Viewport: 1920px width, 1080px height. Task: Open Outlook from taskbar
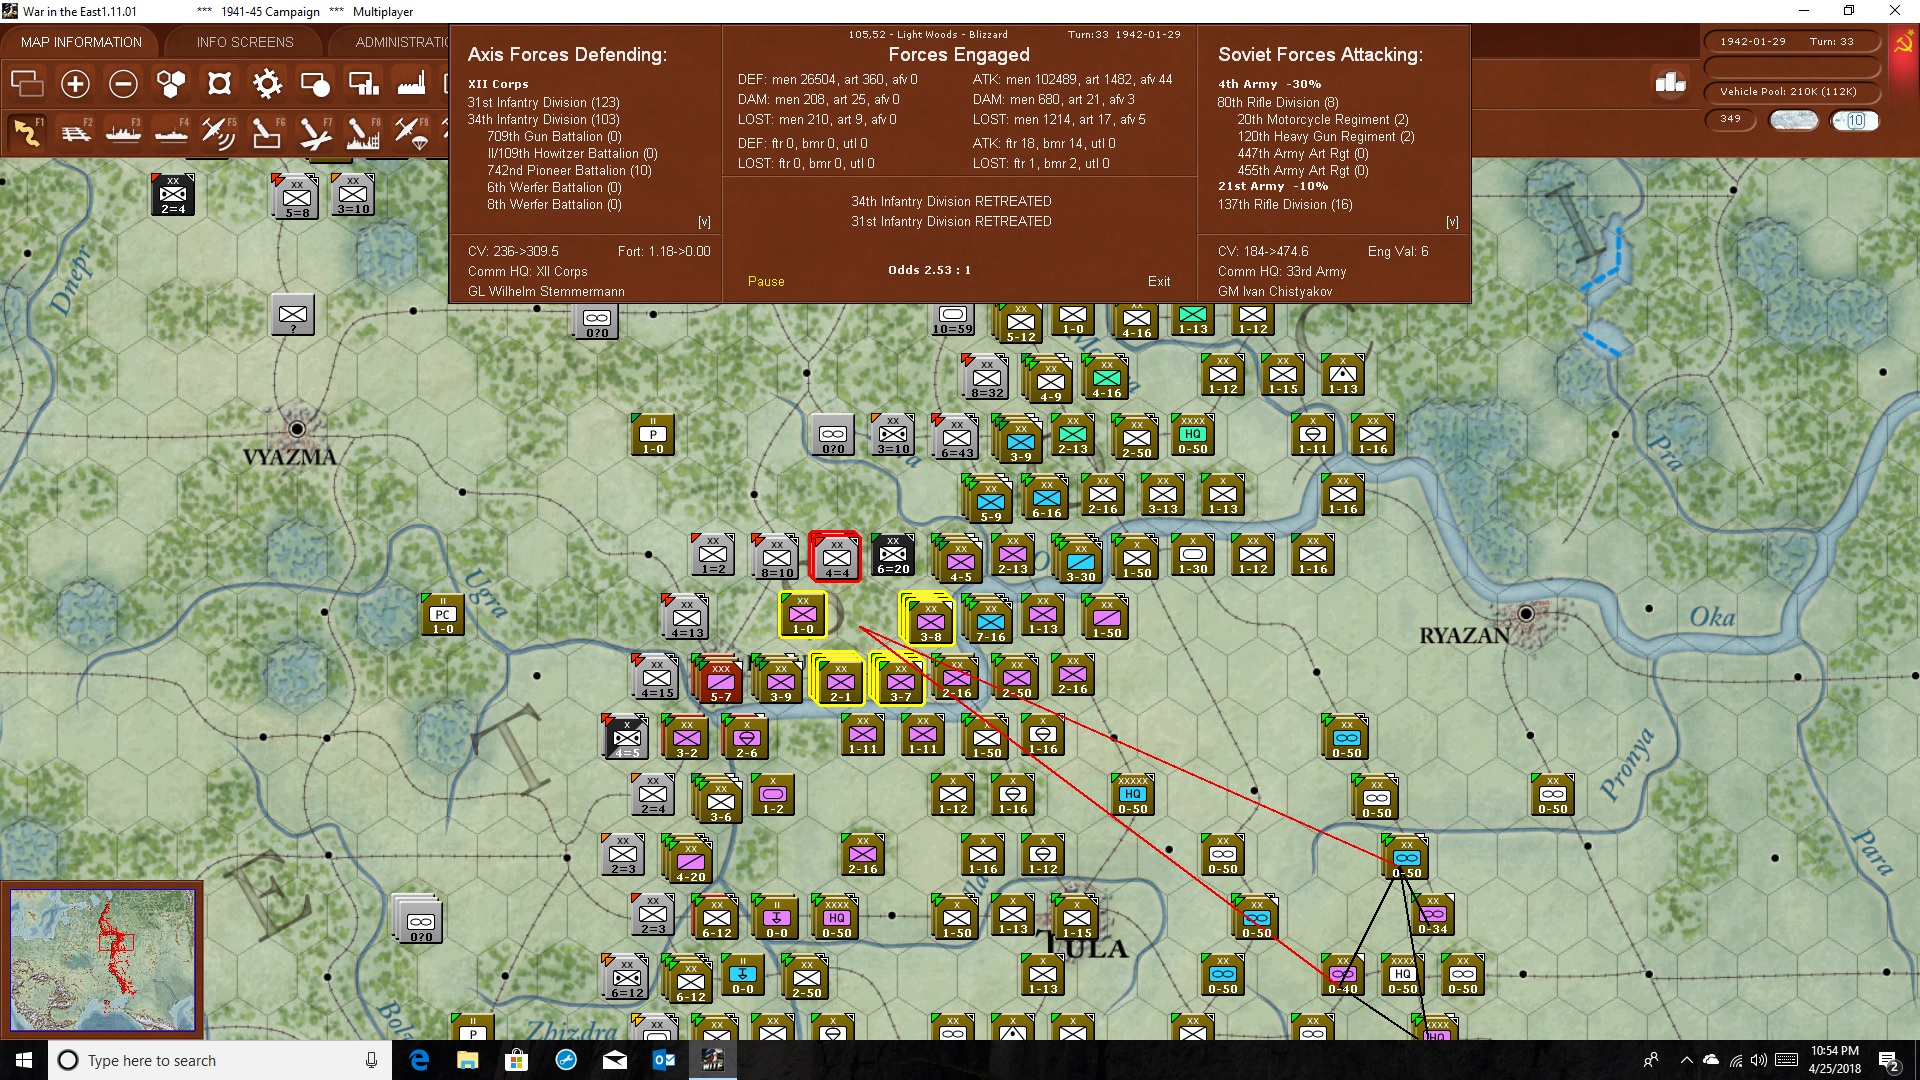tap(663, 1060)
